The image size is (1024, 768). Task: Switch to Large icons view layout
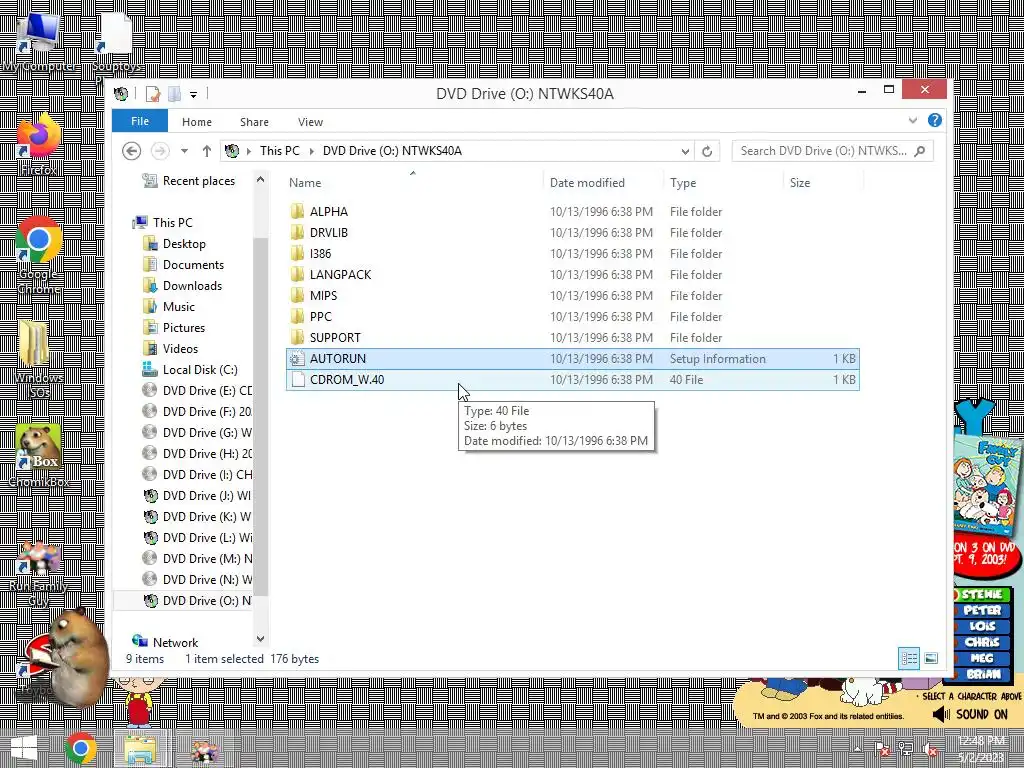[x=931, y=658]
